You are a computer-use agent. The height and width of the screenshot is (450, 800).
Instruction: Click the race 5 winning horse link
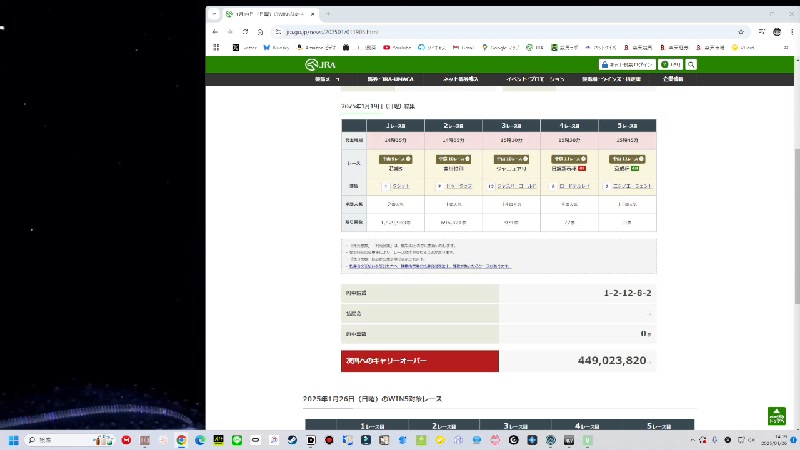(x=632, y=186)
